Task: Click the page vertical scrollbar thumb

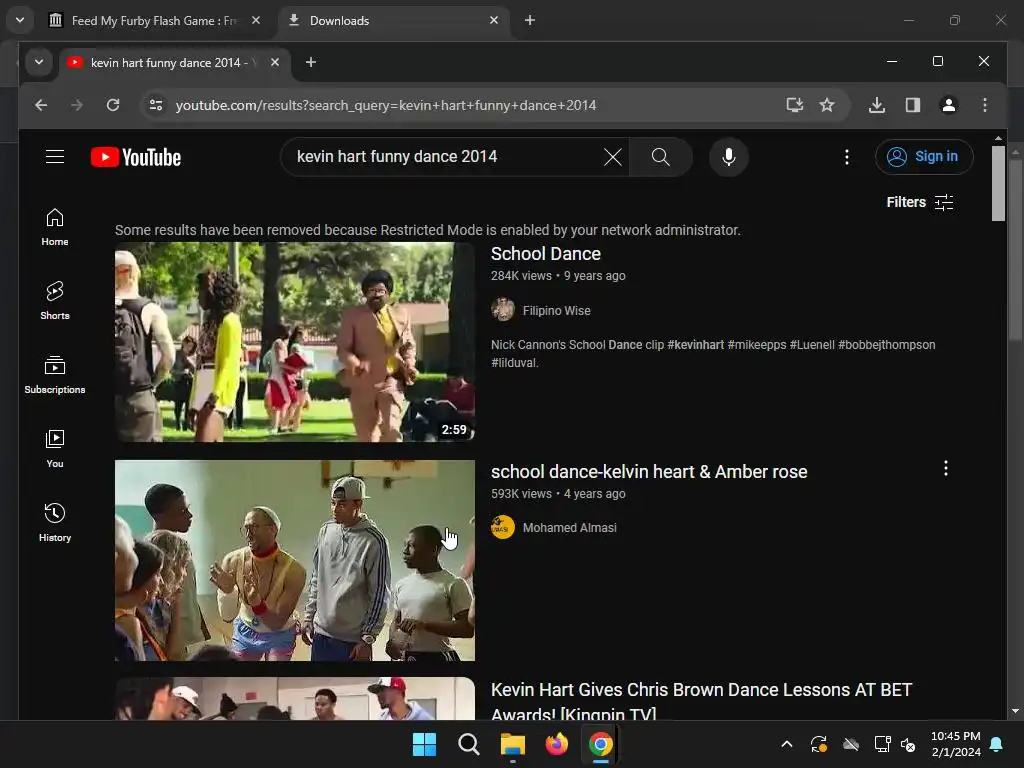Action: (x=998, y=184)
